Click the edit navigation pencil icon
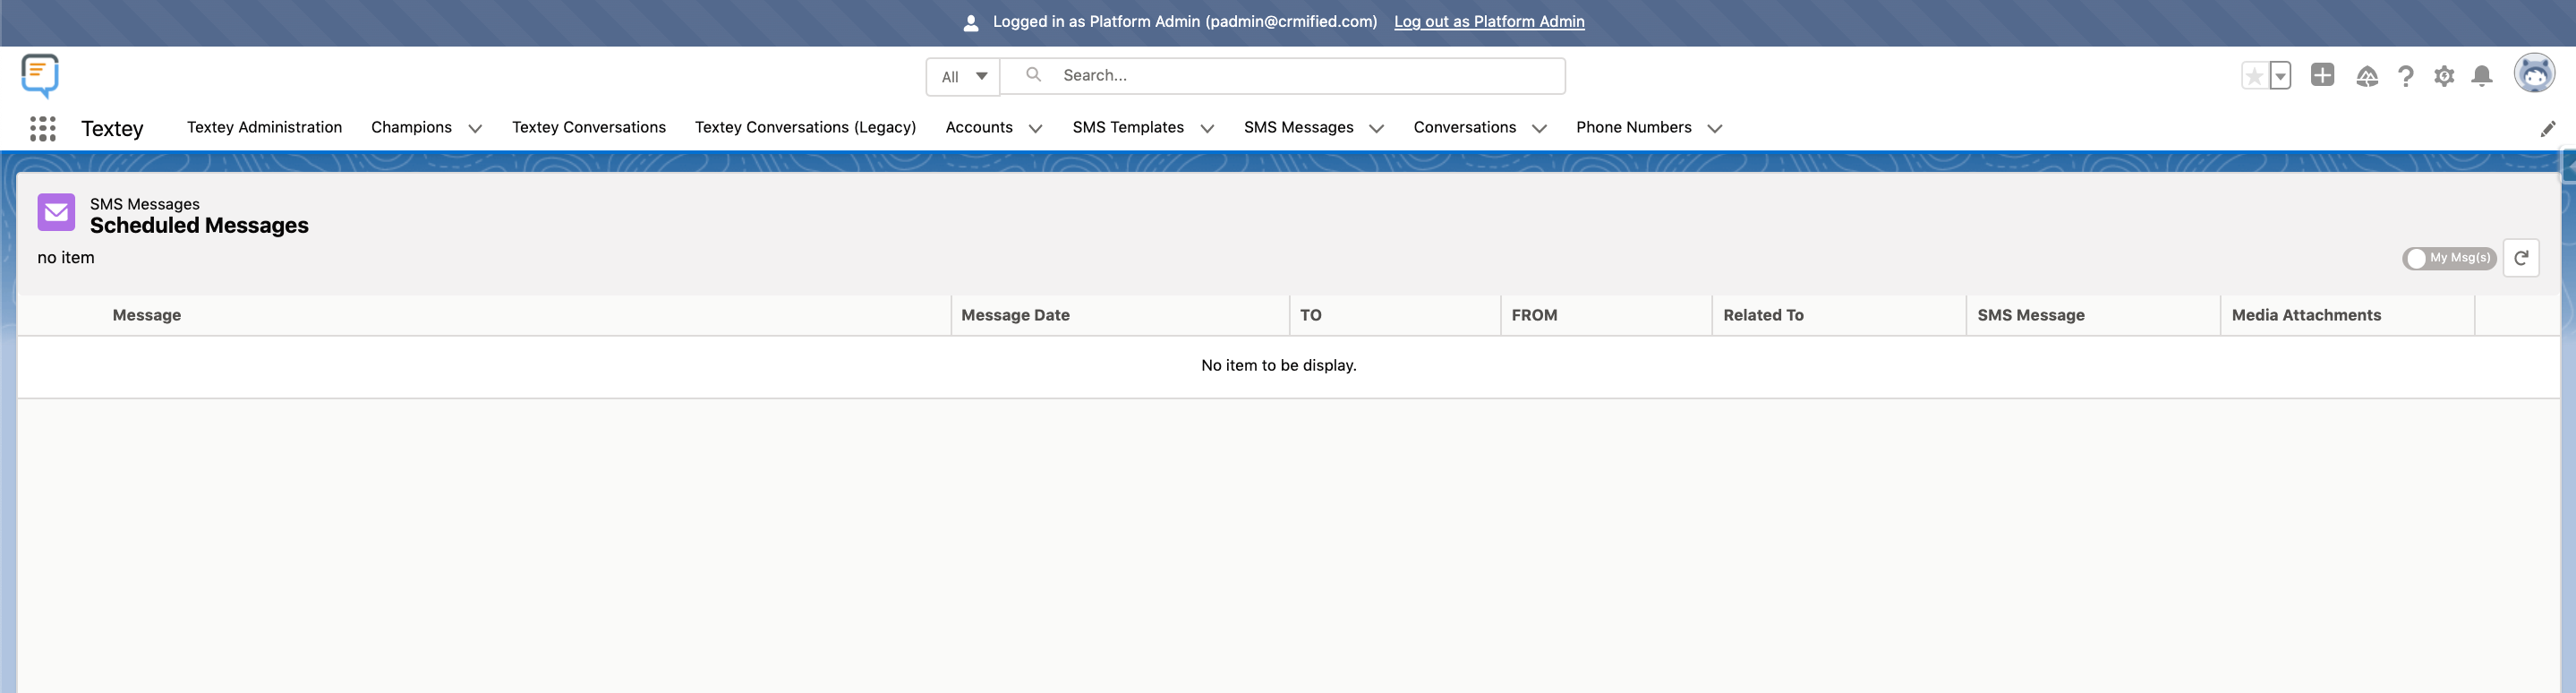2576x693 pixels. click(x=2548, y=128)
